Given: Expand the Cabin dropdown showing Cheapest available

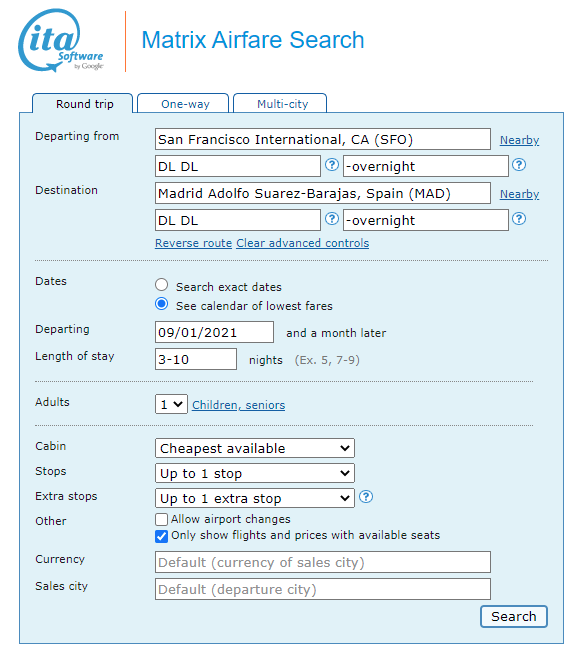Looking at the screenshot, I should tap(255, 448).
